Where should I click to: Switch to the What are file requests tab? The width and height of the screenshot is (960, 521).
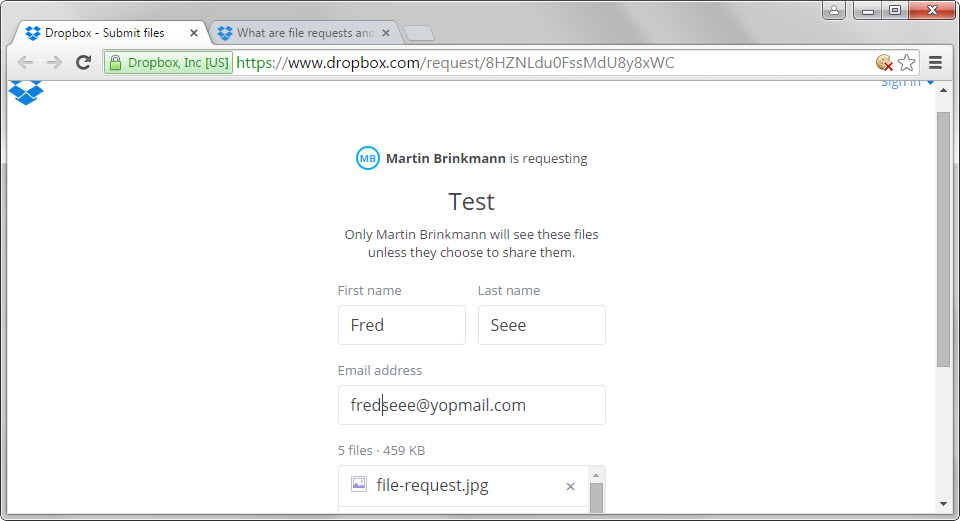(304, 33)
